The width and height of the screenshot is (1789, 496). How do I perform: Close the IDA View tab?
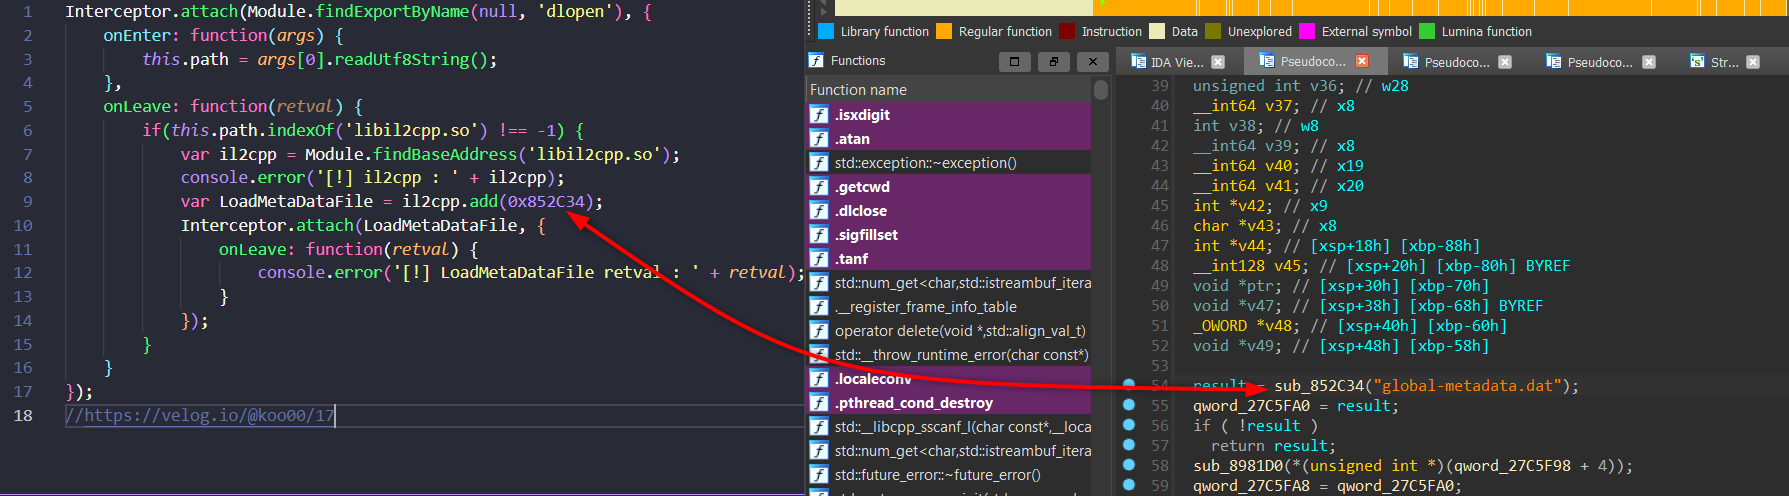[x=1218, y=62]
